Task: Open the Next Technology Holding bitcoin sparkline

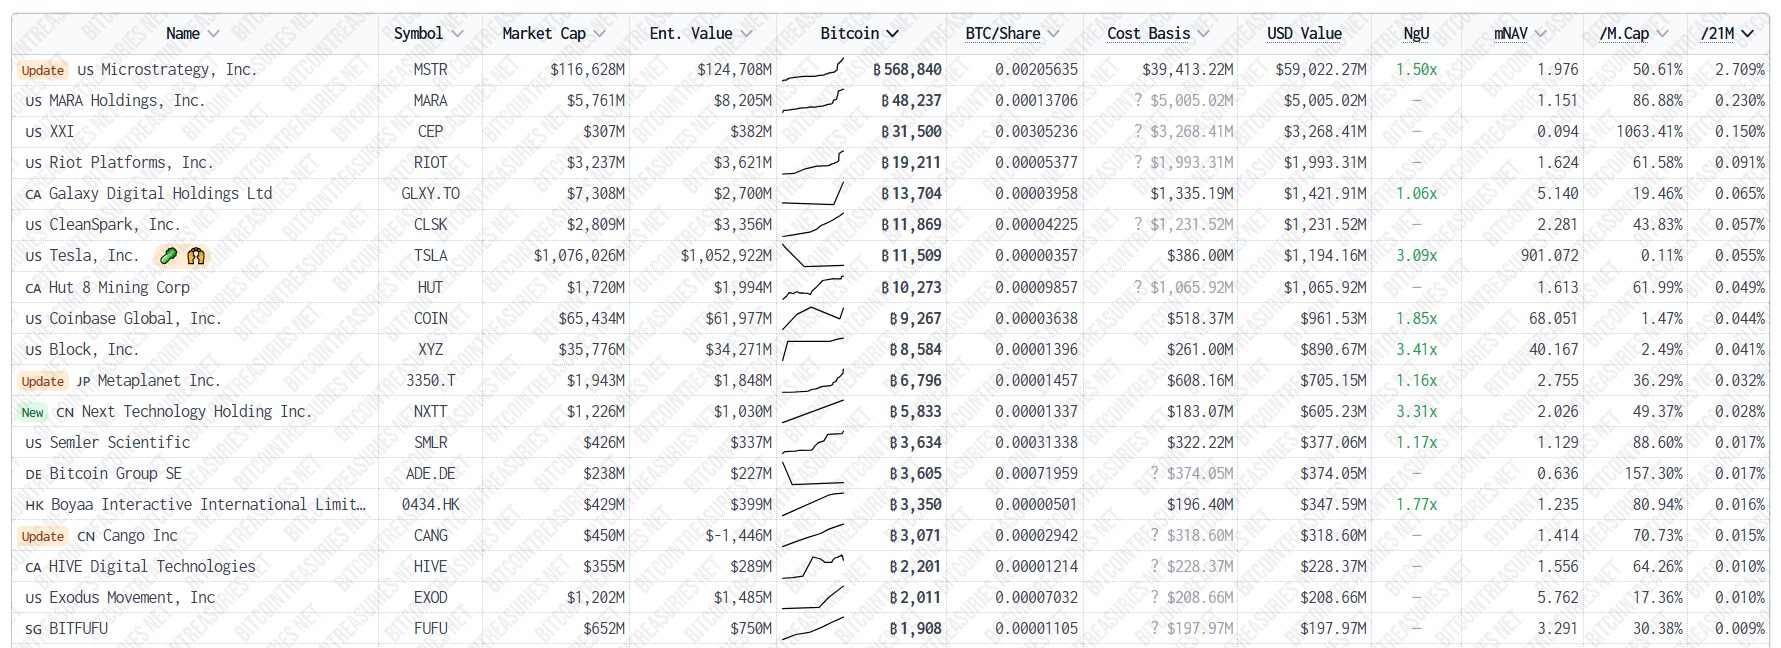Action: [x=813, y=411]
